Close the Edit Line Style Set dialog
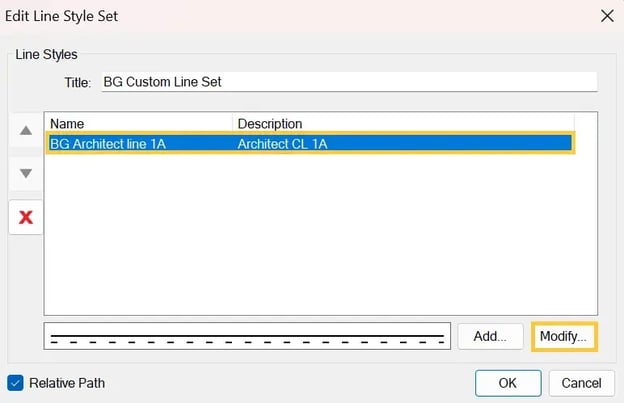Image resolution: width=624 pixels, height=403 pixels. (607, 16)
